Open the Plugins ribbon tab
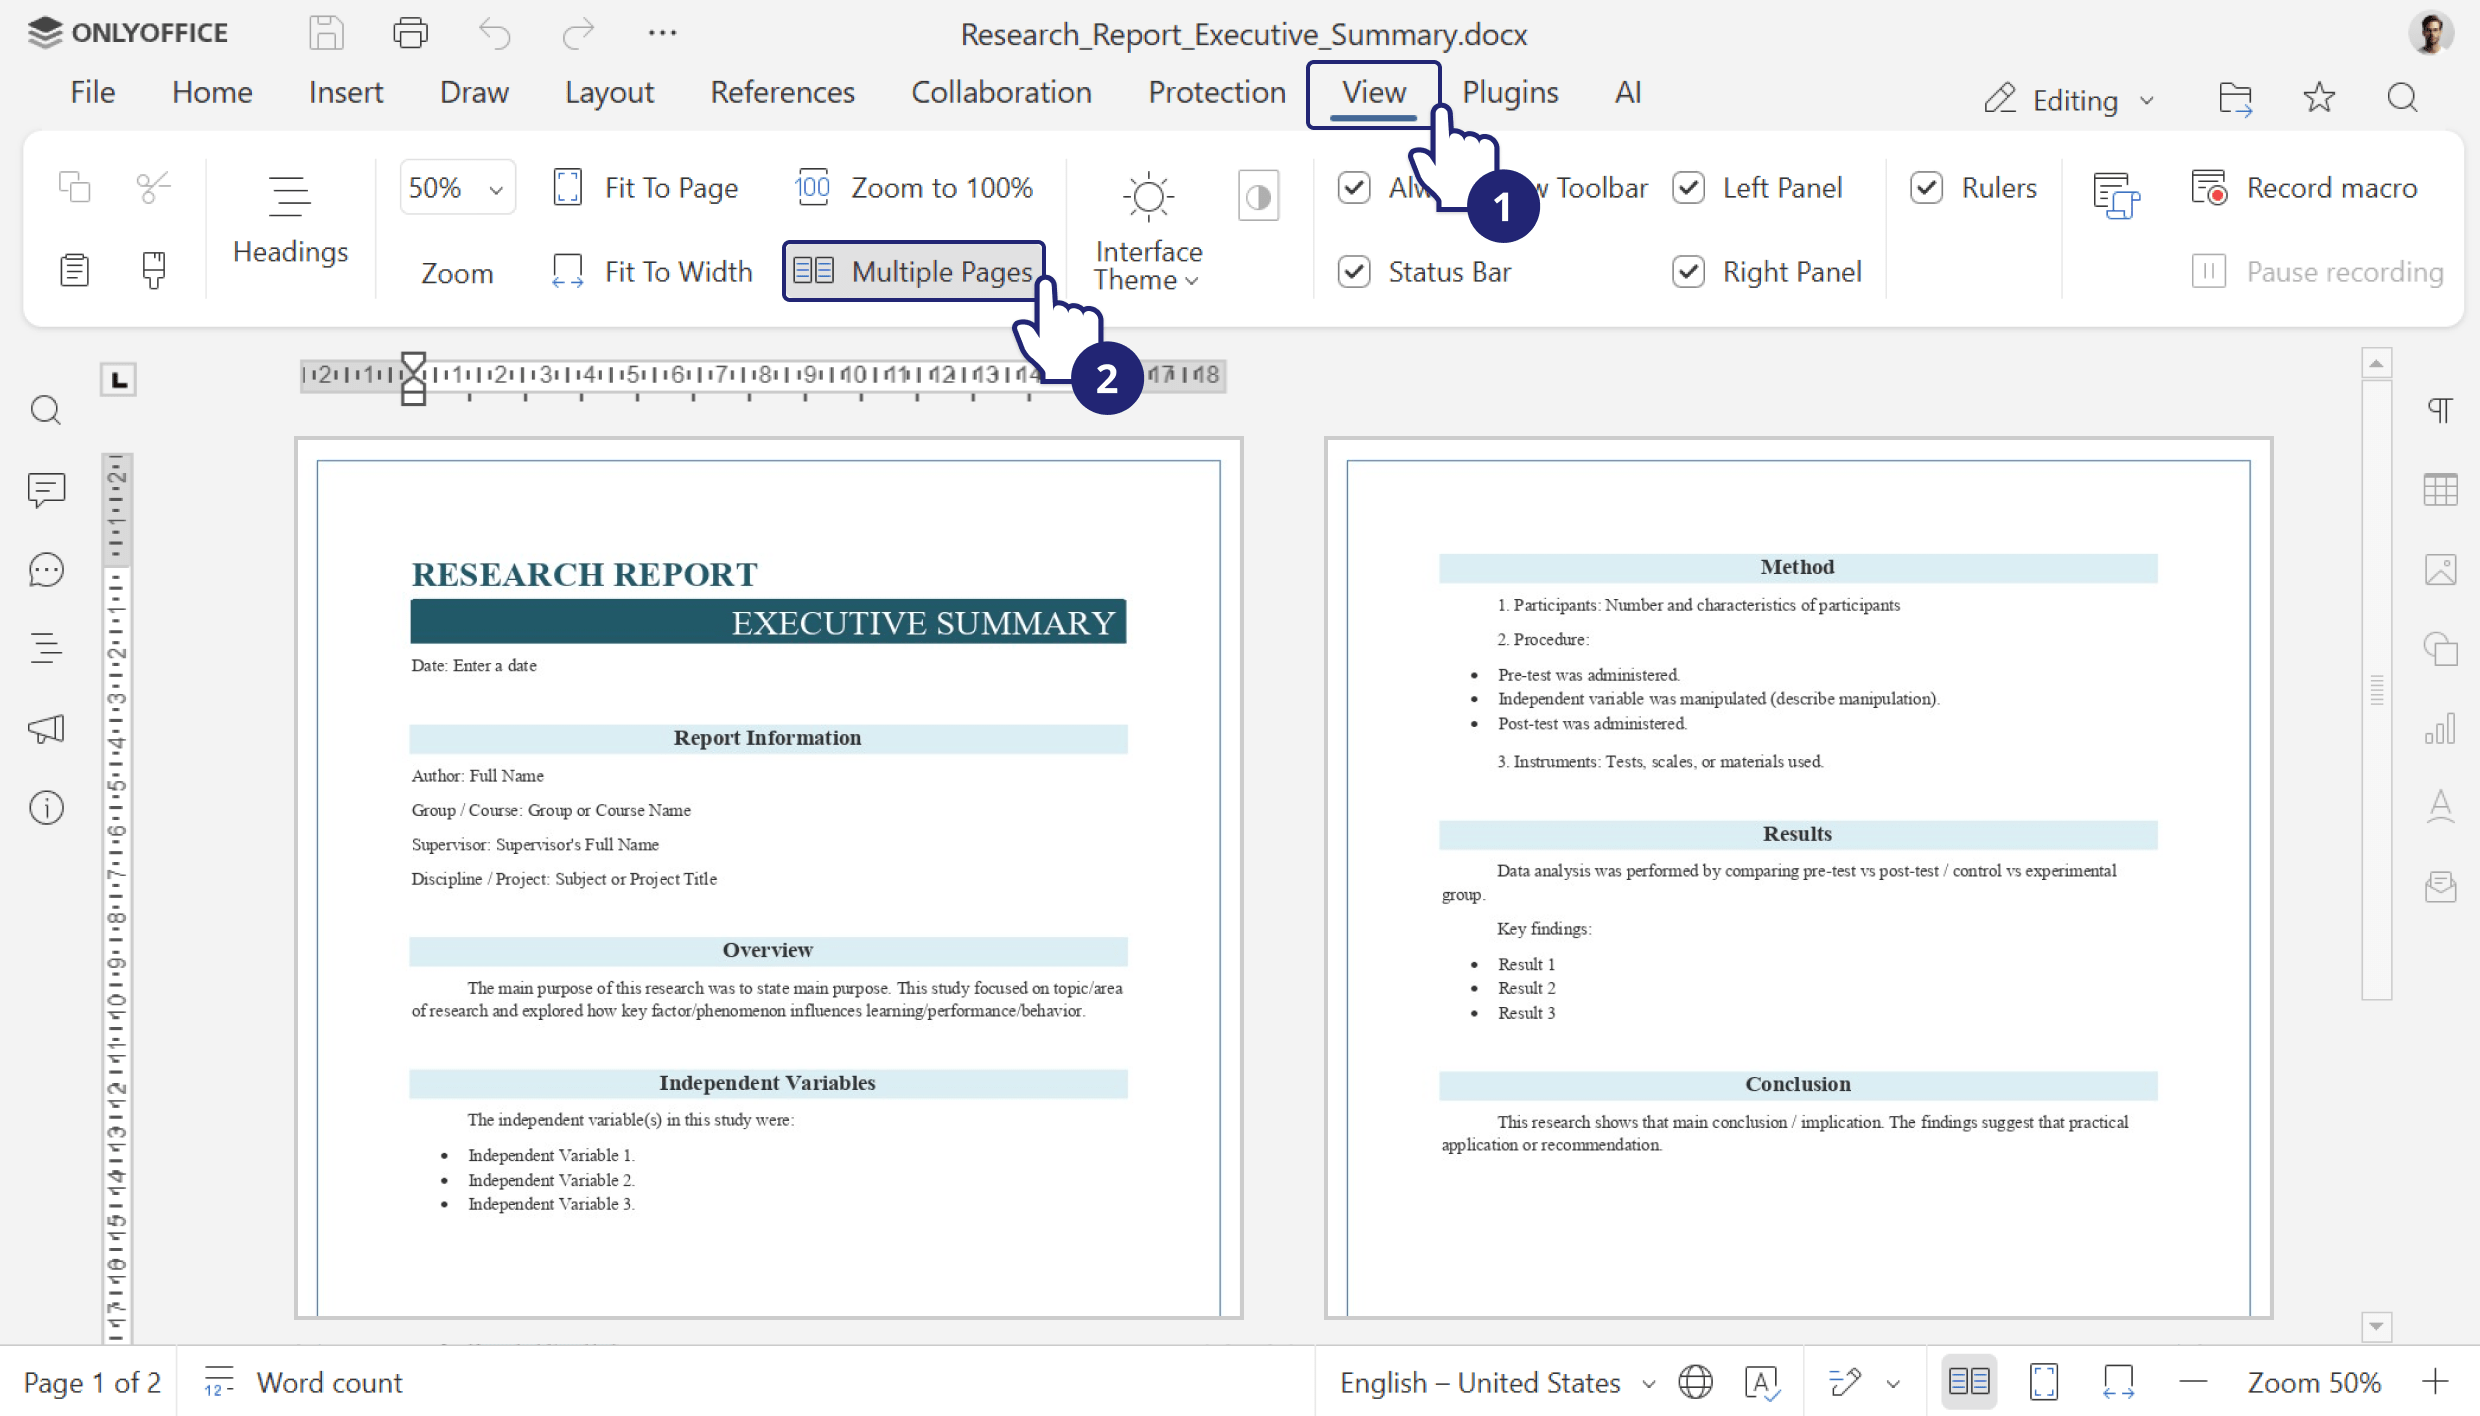 pyautogui.click(x=1510, y=92)
